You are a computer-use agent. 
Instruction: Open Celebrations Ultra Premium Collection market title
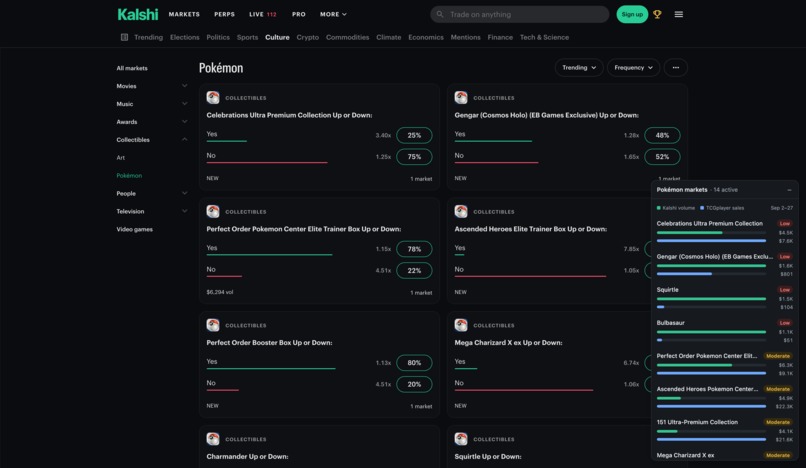289,115
